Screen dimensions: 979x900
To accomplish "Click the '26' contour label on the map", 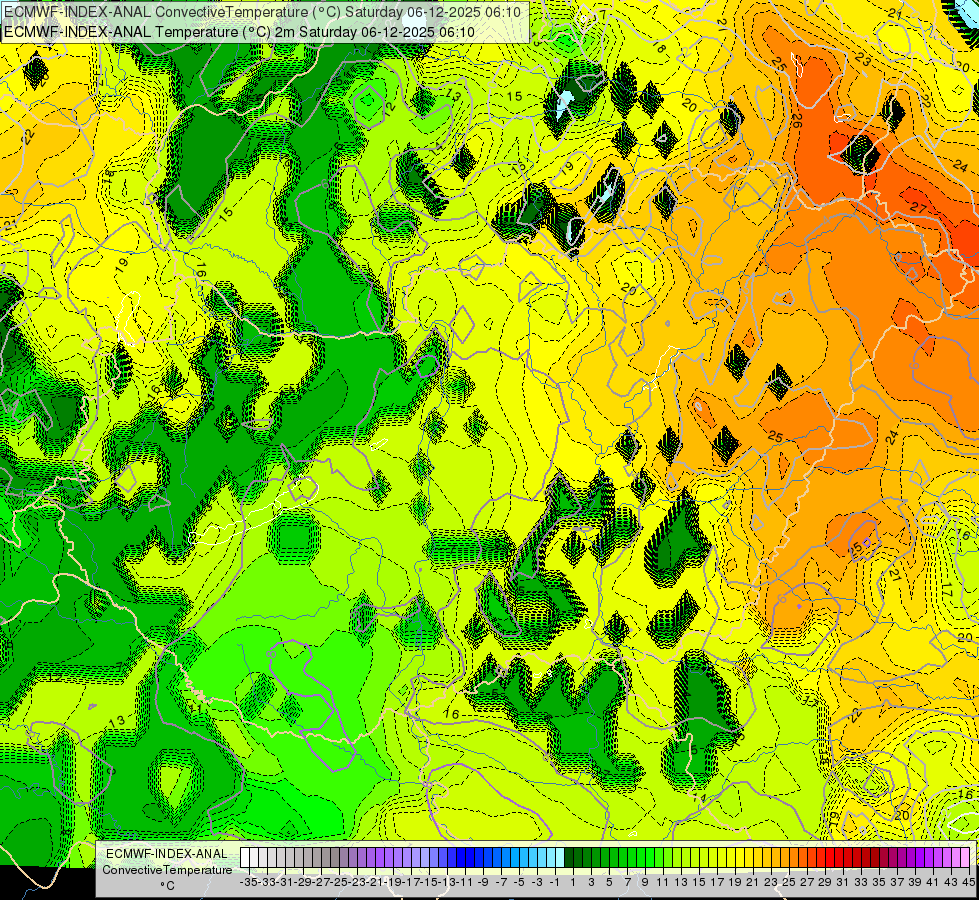I will pyautogui.click(x=795, y=121).
